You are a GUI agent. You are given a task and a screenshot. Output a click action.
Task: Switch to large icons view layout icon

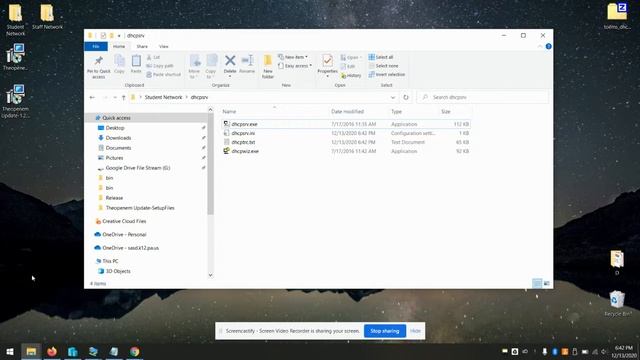pyautogui.click(x=547, y=283)
